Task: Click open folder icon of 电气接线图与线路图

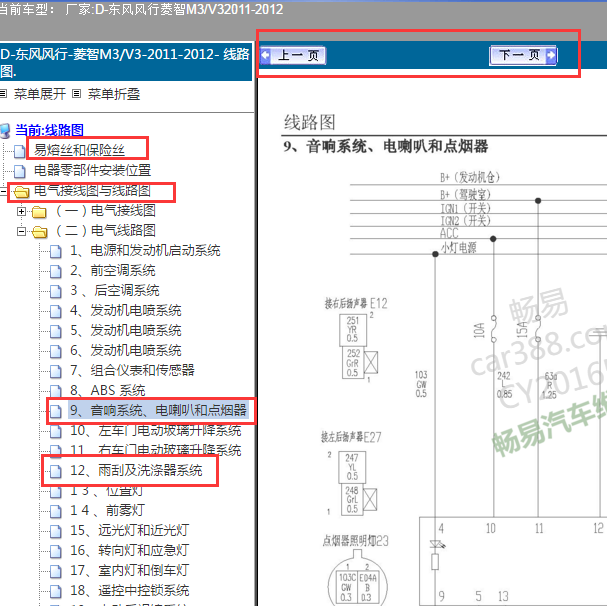Action: 21,191
